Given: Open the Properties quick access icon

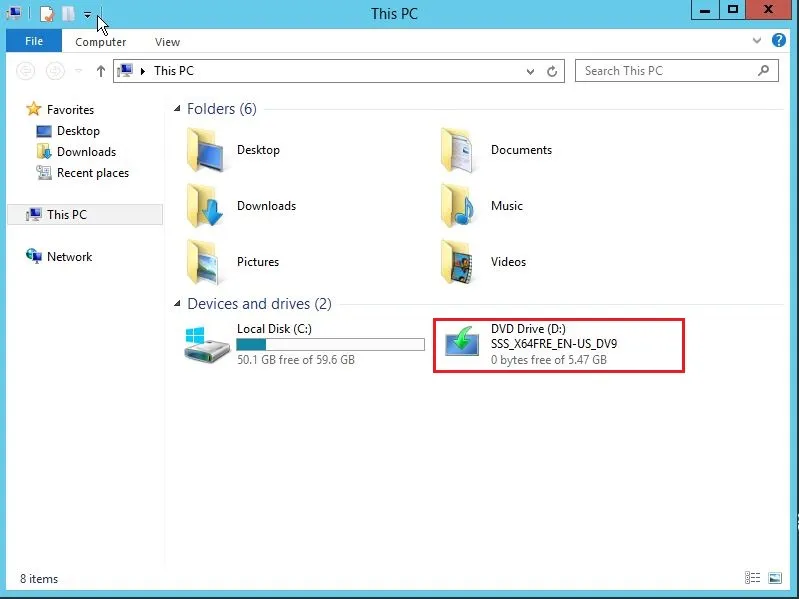Looking at the screenshot, I should (46, 14).
